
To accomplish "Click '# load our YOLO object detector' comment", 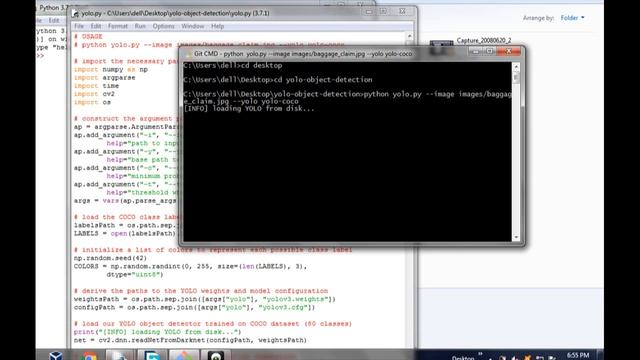I will tap(213, 324).
